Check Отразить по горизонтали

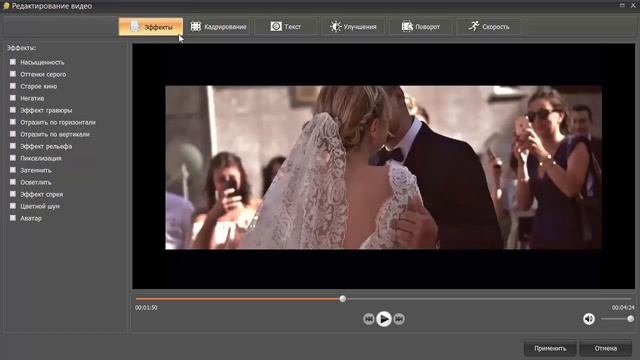point(13,122)
